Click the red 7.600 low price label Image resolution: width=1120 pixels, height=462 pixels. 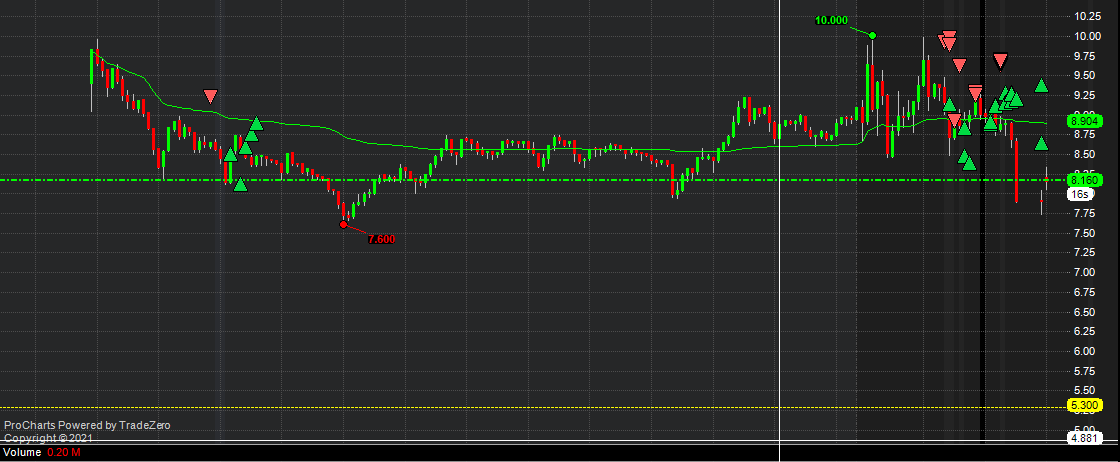[x=381, y=239]
